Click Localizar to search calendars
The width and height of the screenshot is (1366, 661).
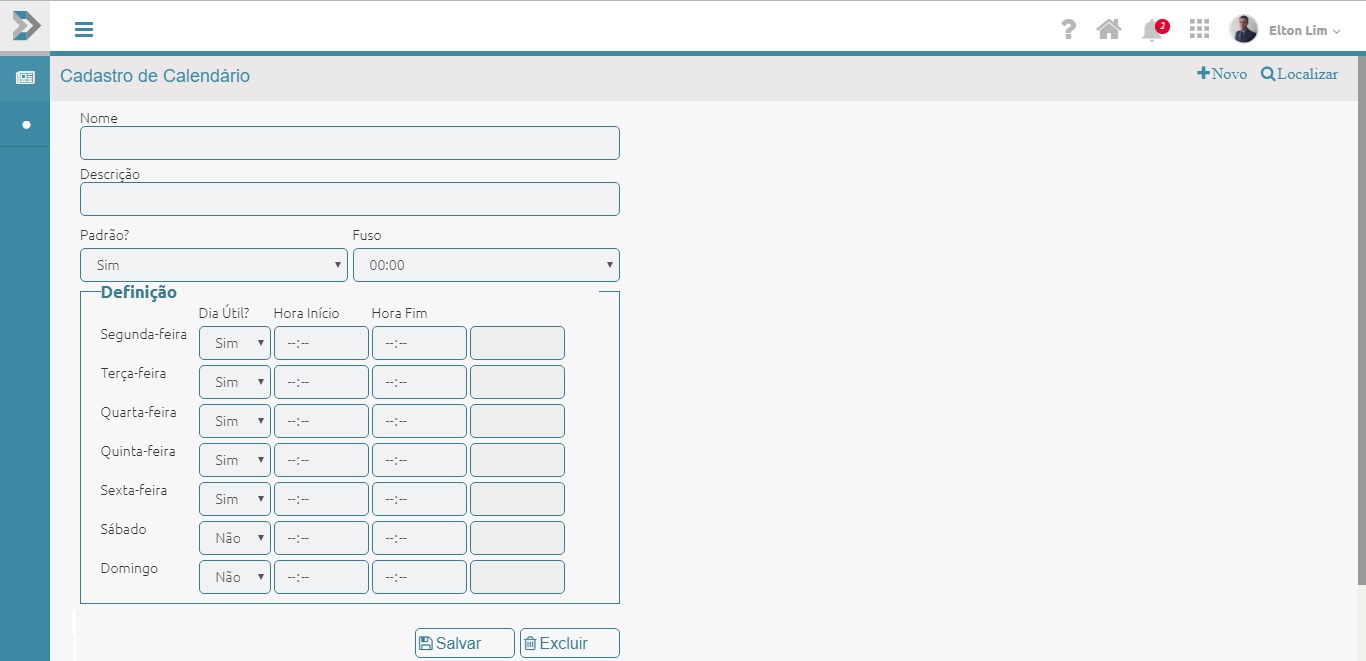1299,74
